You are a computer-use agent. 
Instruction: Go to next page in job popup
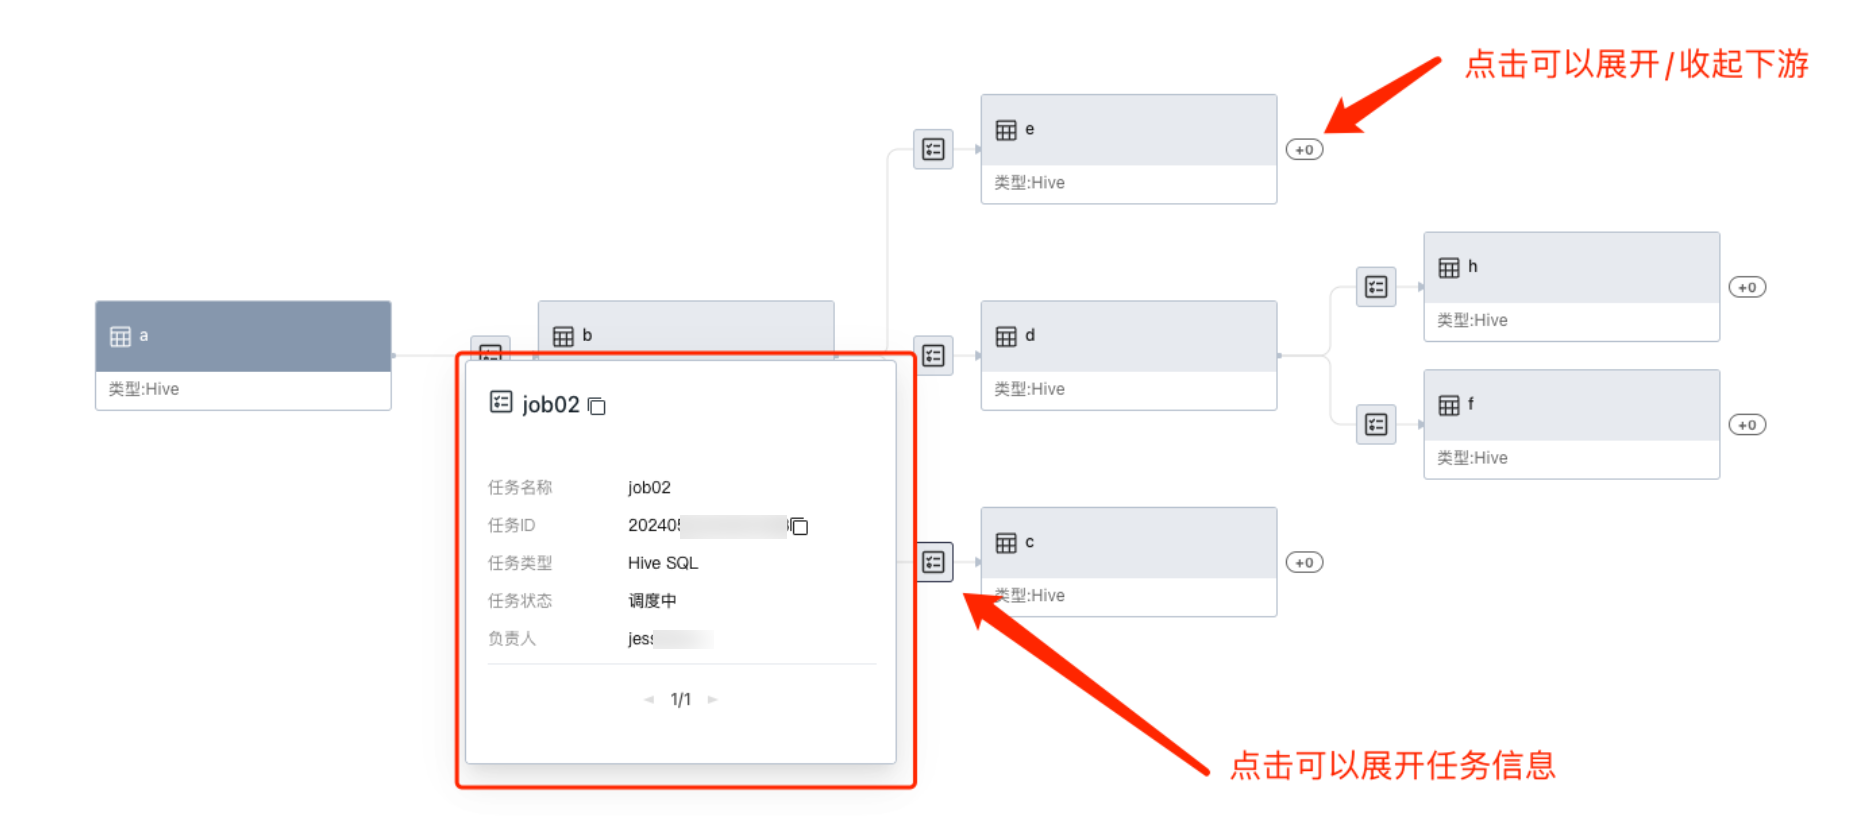[713, 700]
